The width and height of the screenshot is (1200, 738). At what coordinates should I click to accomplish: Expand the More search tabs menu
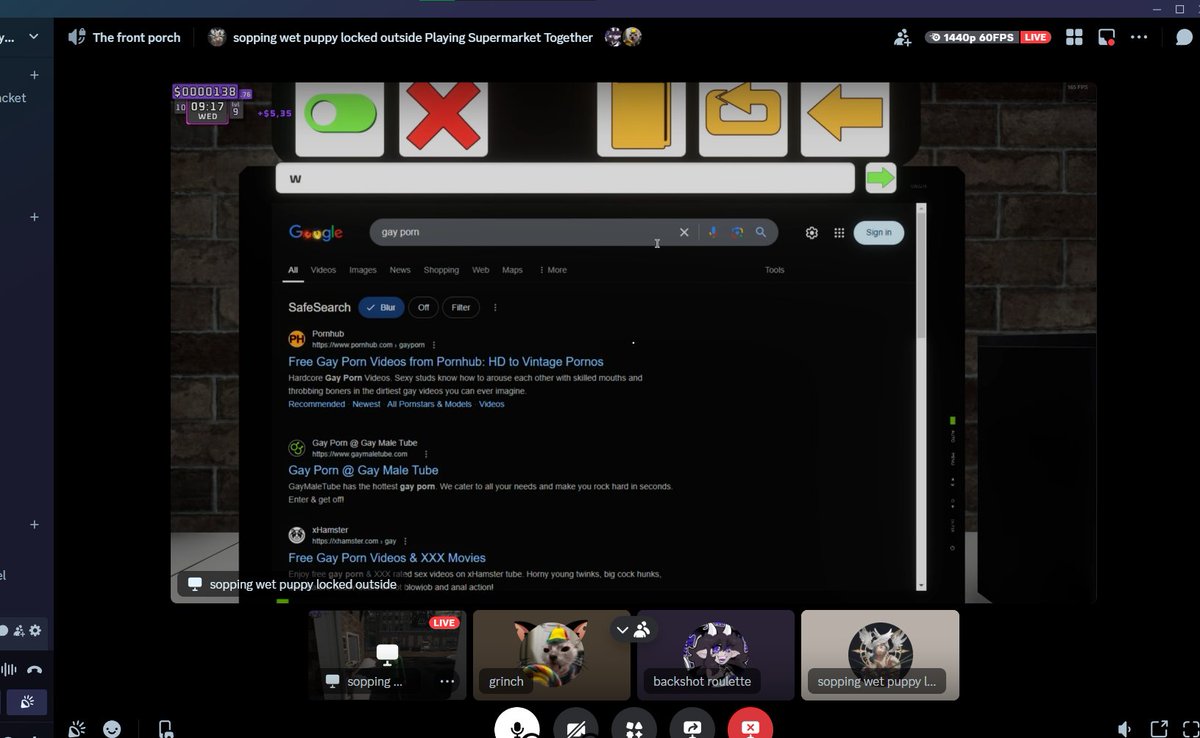(553, 270)
